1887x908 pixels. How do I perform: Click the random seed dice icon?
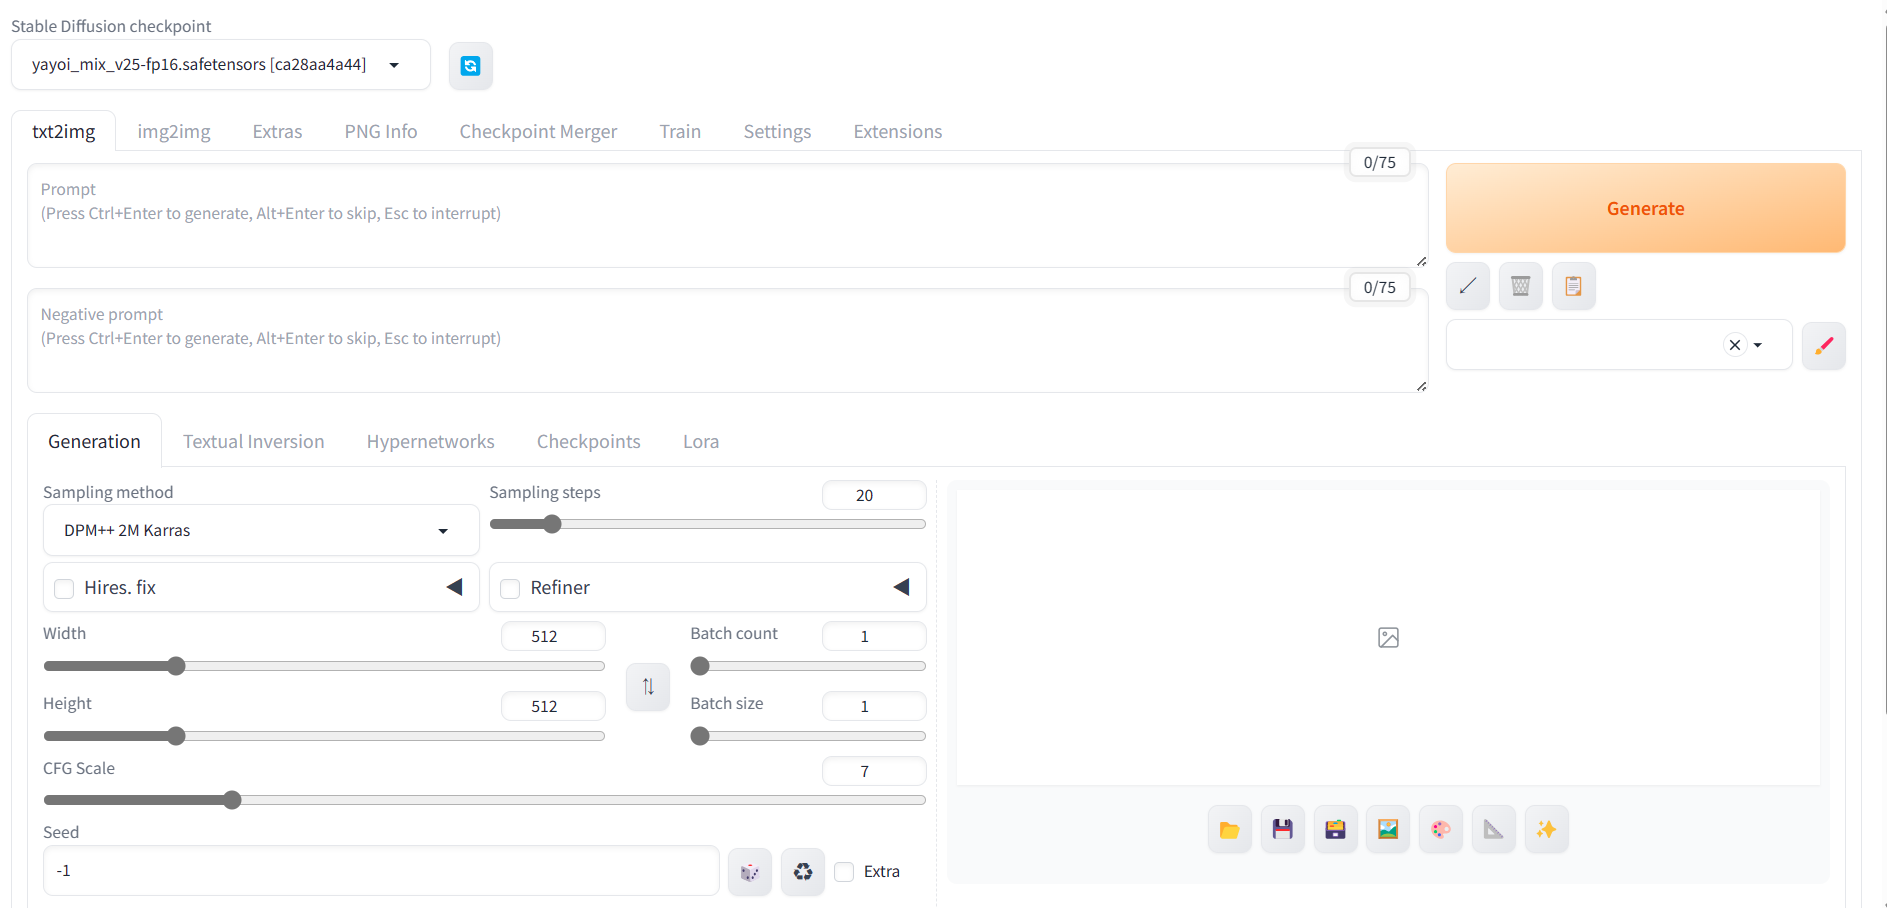(x=749, y=871)
